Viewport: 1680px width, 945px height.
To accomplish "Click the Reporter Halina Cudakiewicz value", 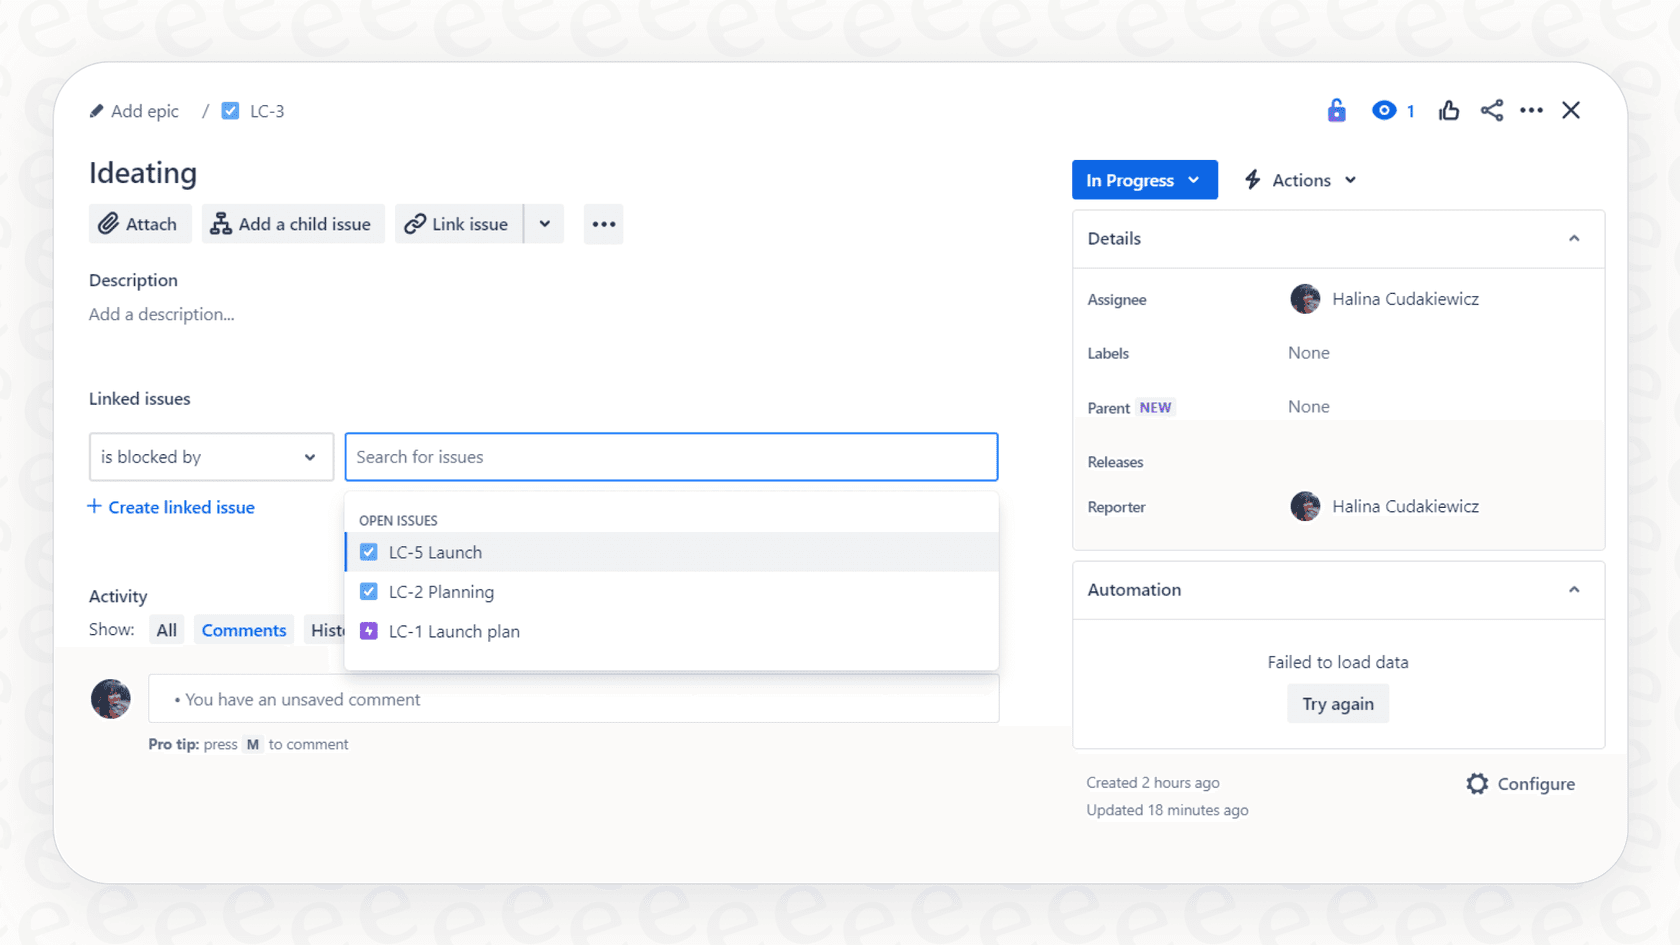I will [1405, 506].
